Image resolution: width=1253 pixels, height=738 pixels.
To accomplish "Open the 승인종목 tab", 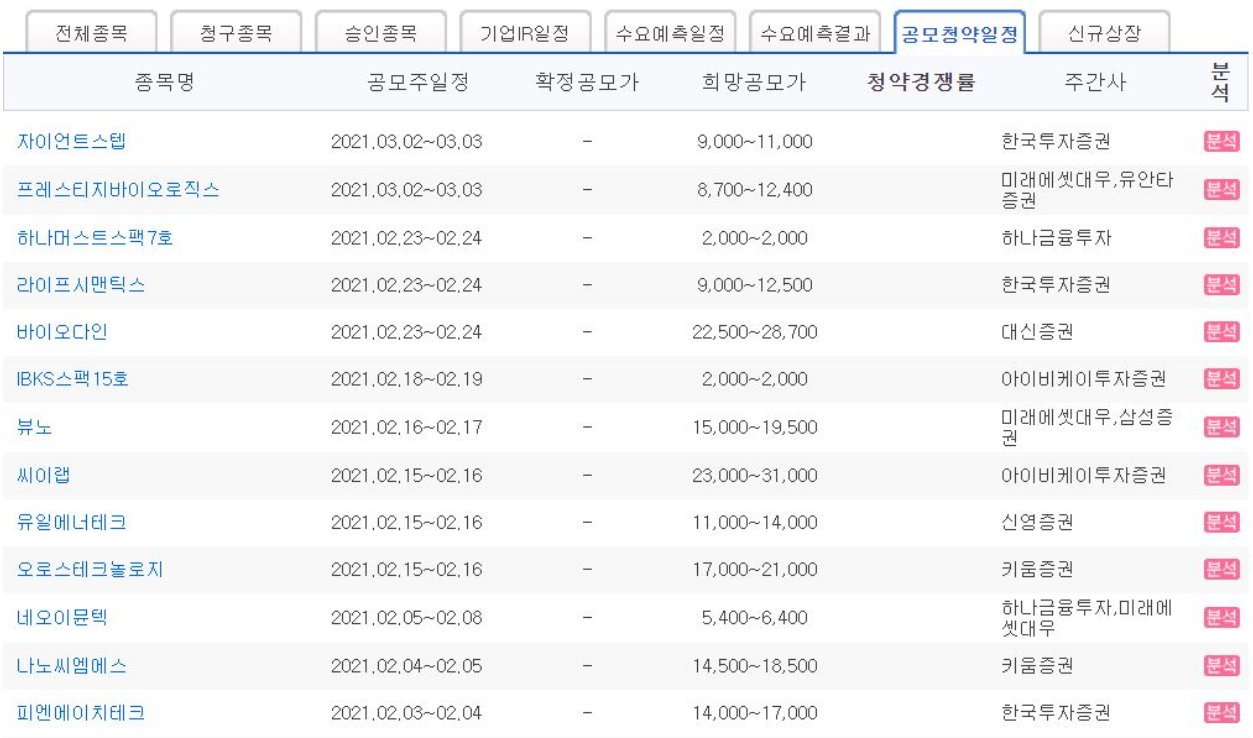I will (381, 34).
